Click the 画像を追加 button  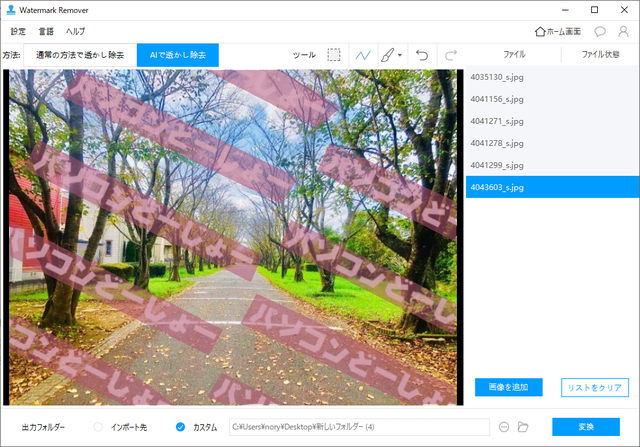click(508, 387)
